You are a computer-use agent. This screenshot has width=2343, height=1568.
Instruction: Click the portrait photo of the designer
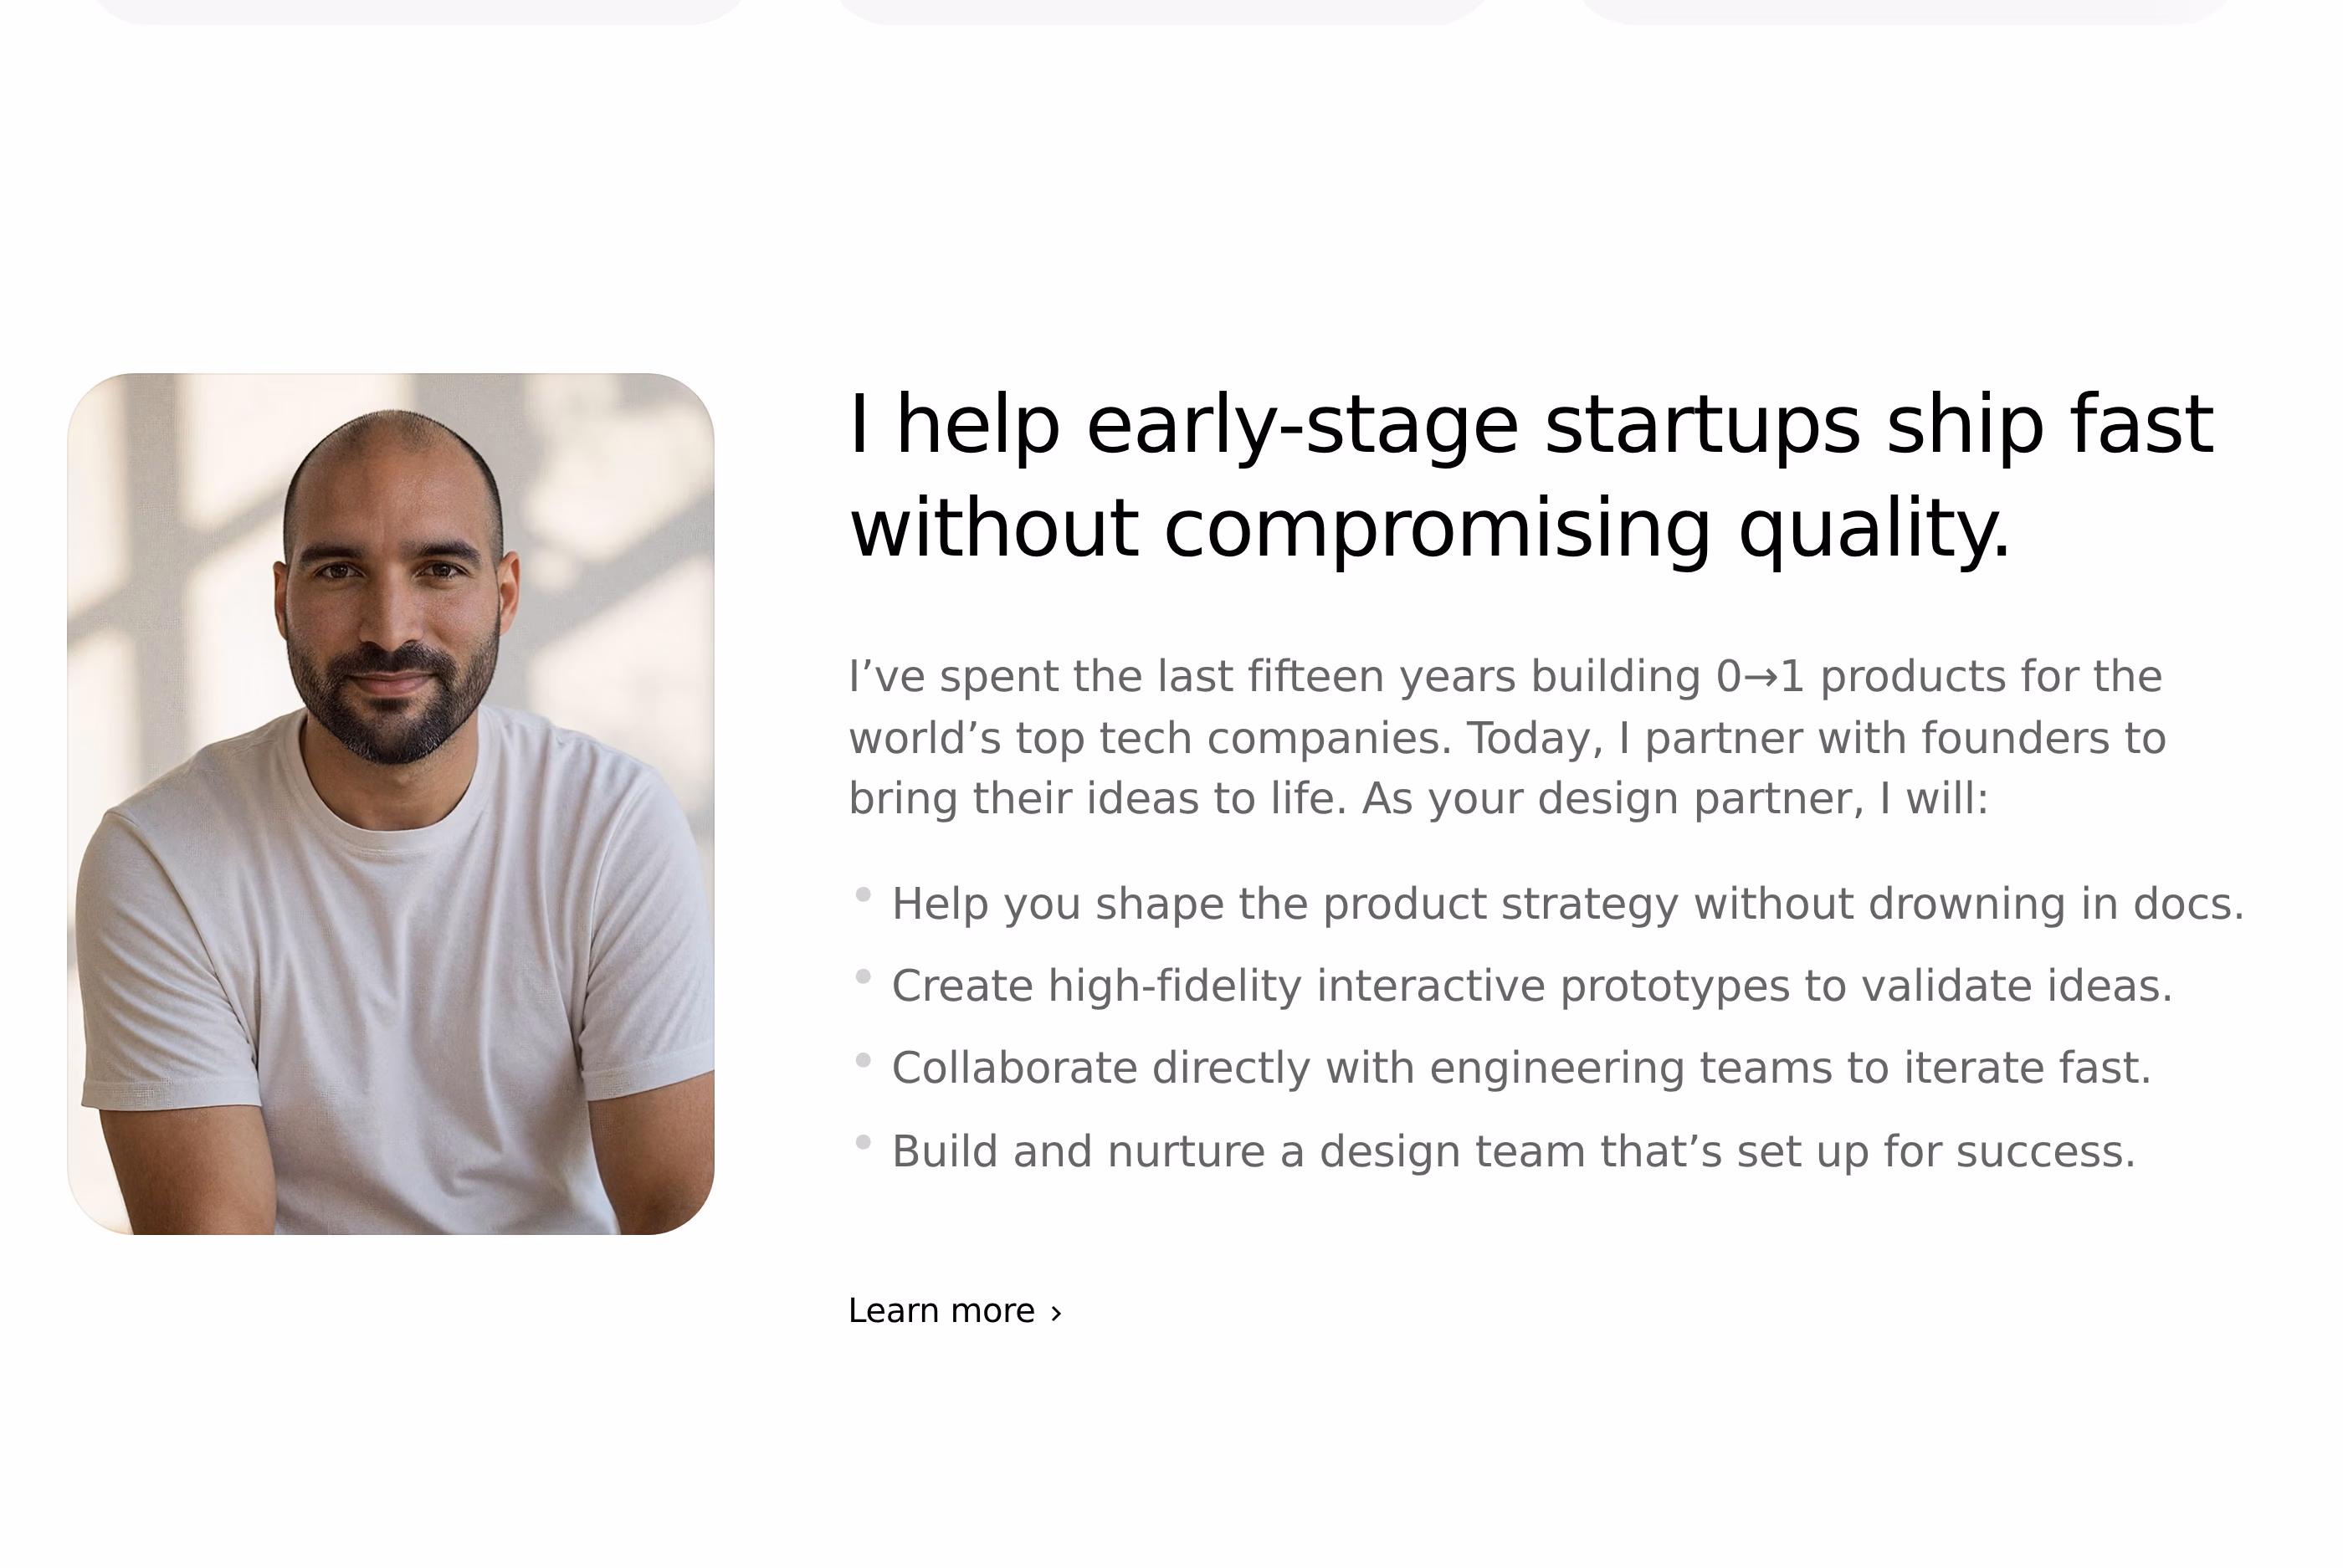pos(391,804)
